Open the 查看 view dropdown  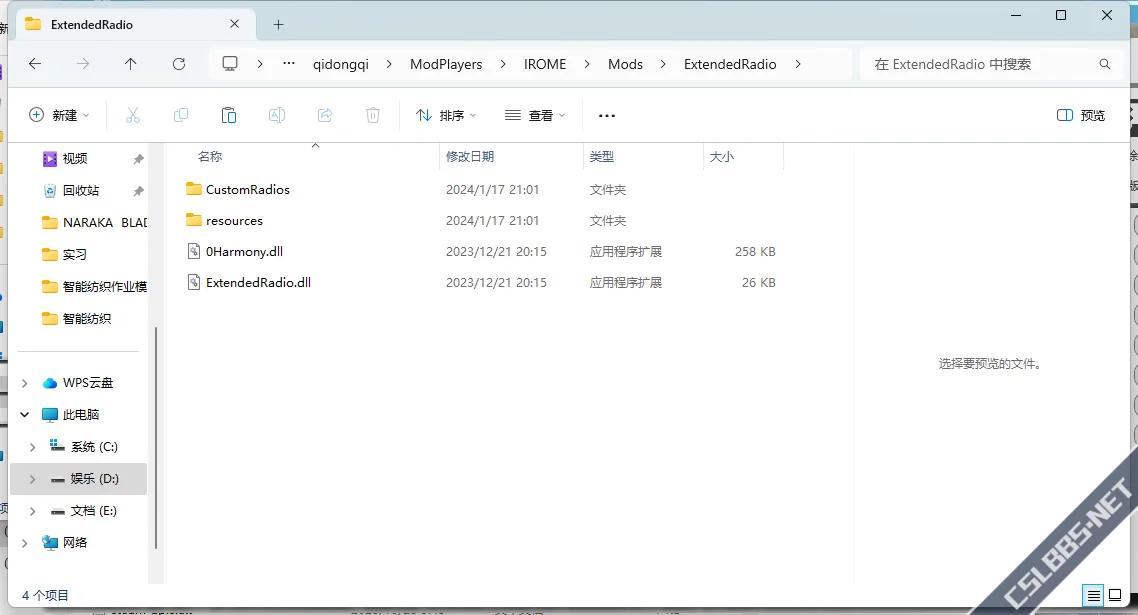coord(535,115)
